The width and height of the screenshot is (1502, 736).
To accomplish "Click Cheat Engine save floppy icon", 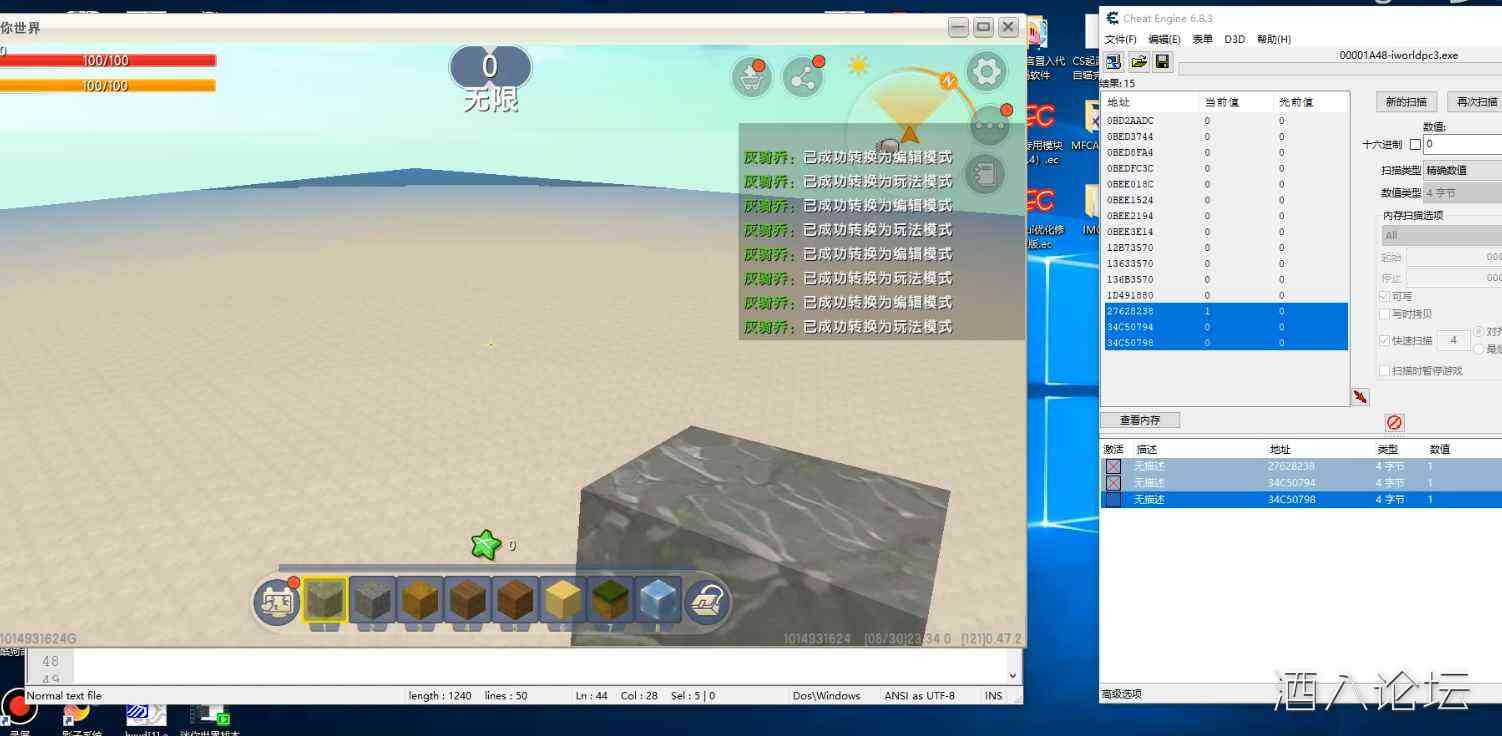I will click(1163, 62).
